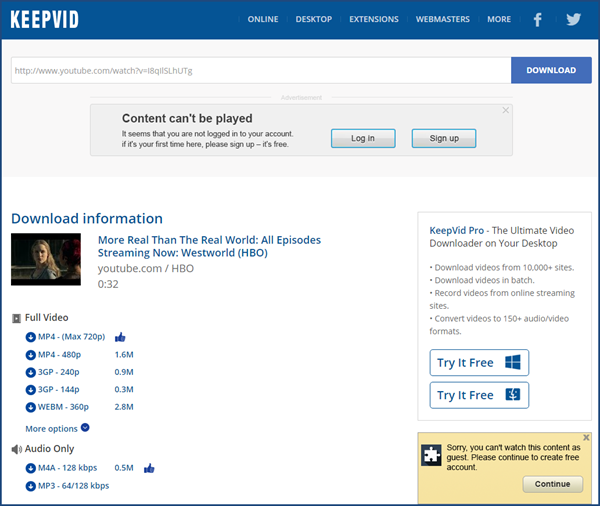Open the EXTENSIONS menu
This screenshot has height=506, width=600.
coord(374,19)
